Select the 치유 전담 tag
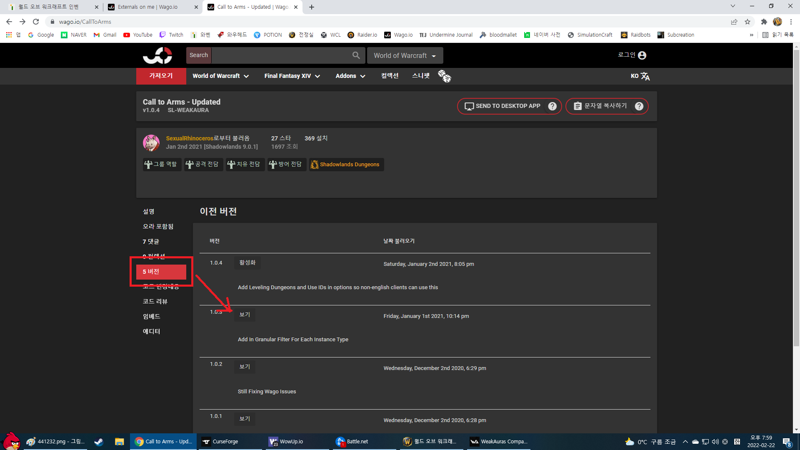Screen dimensions: 800x450 click(x=244, y=164)
